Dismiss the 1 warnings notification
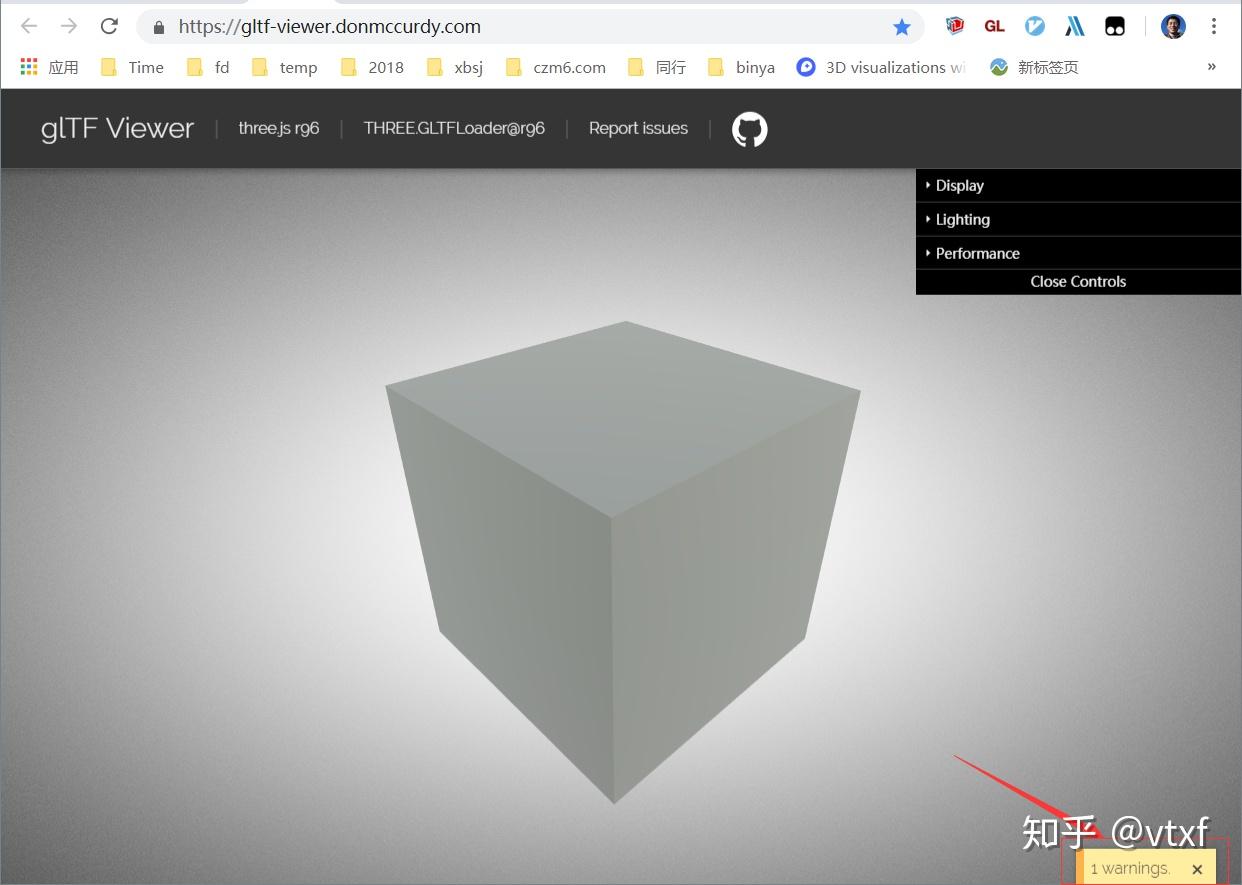Image resolution: width=1242 pixels, height=885 pixels. pos(1197,868)
